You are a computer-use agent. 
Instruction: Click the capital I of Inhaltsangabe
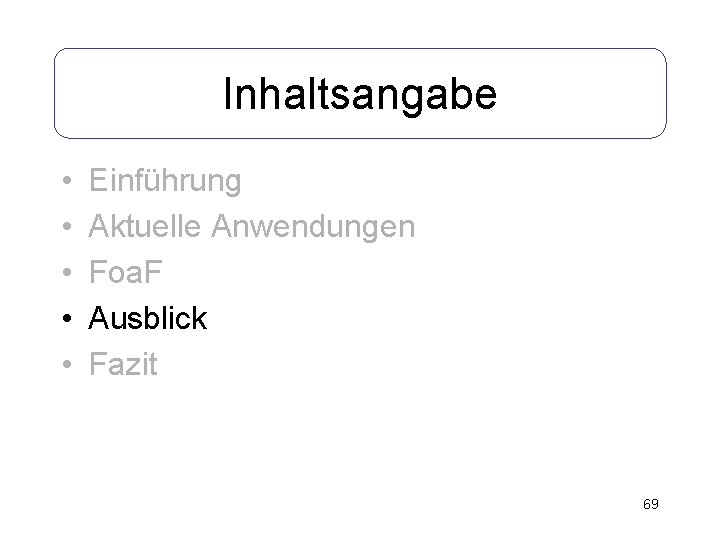click(227, 93)
